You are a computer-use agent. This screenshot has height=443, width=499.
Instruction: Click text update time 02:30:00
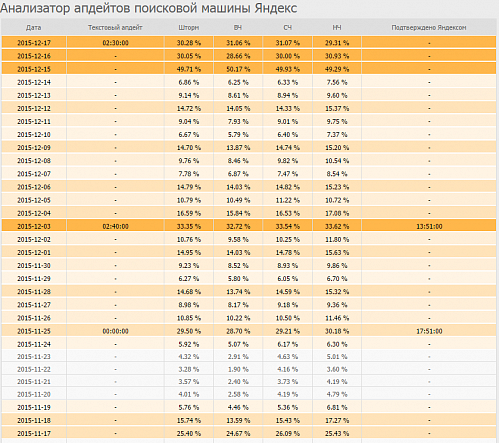pyautogui.click(x=115, y=43)
